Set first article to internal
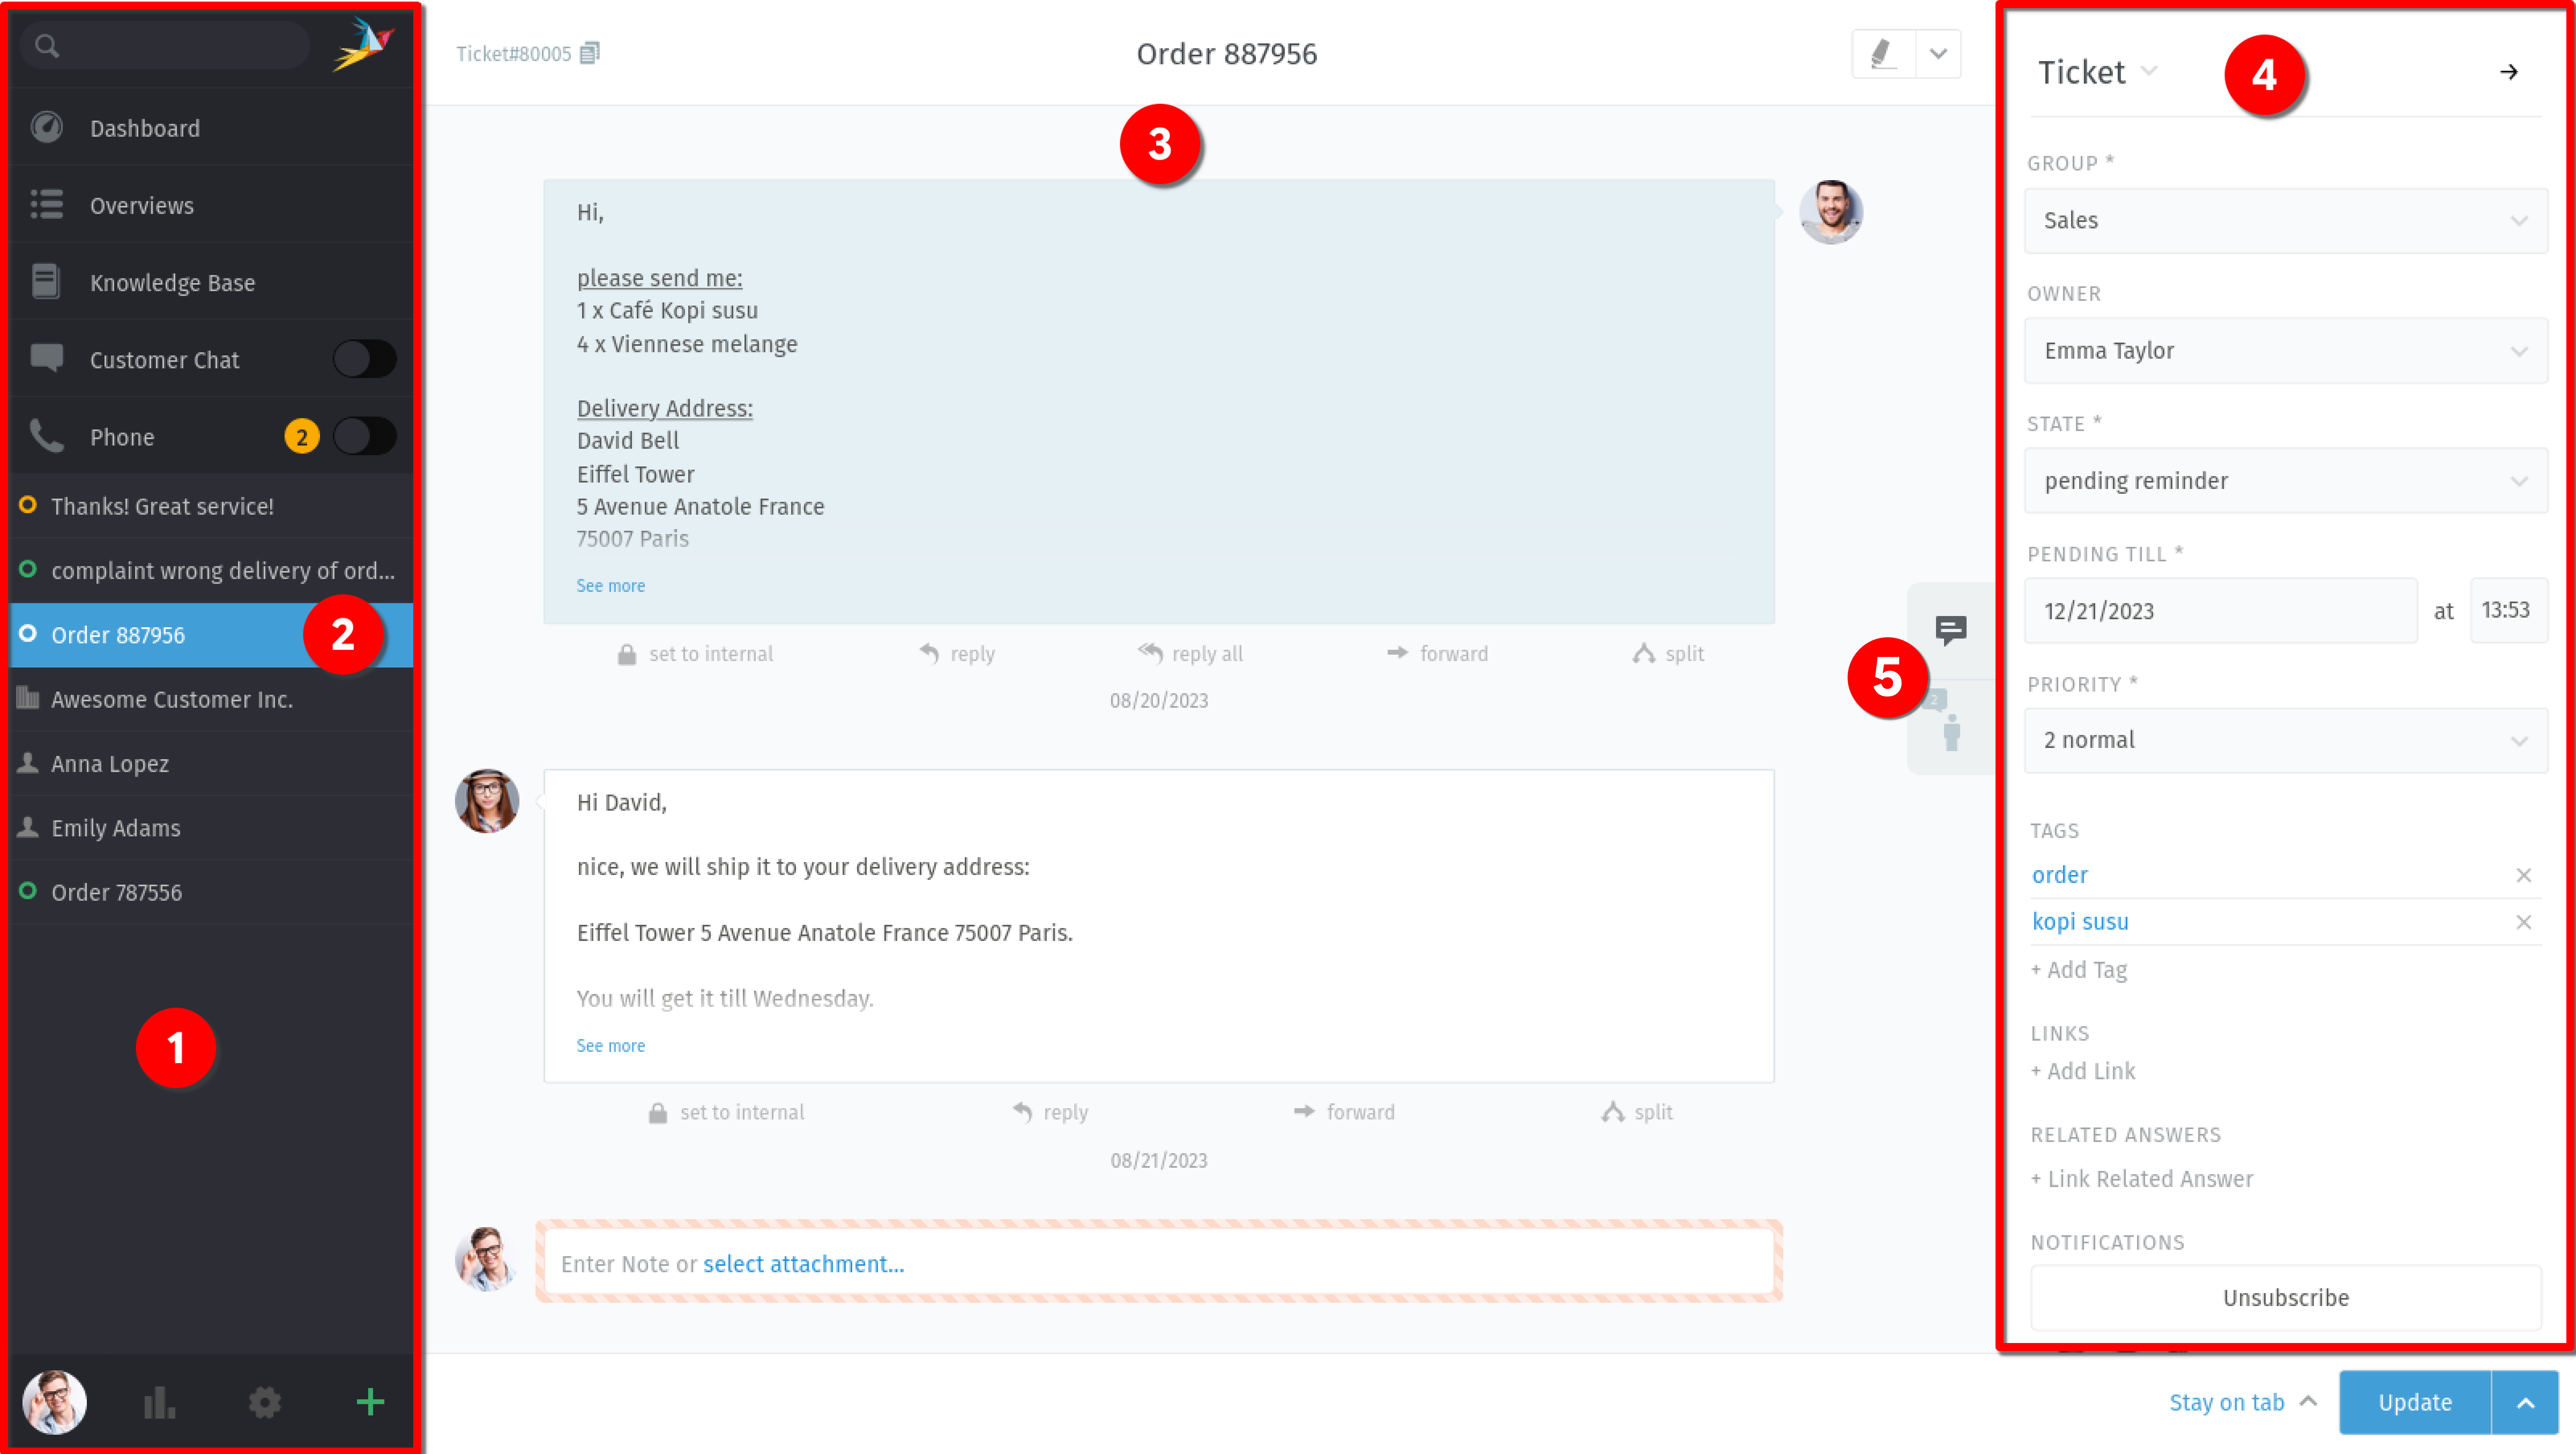 tap(696, 654)
